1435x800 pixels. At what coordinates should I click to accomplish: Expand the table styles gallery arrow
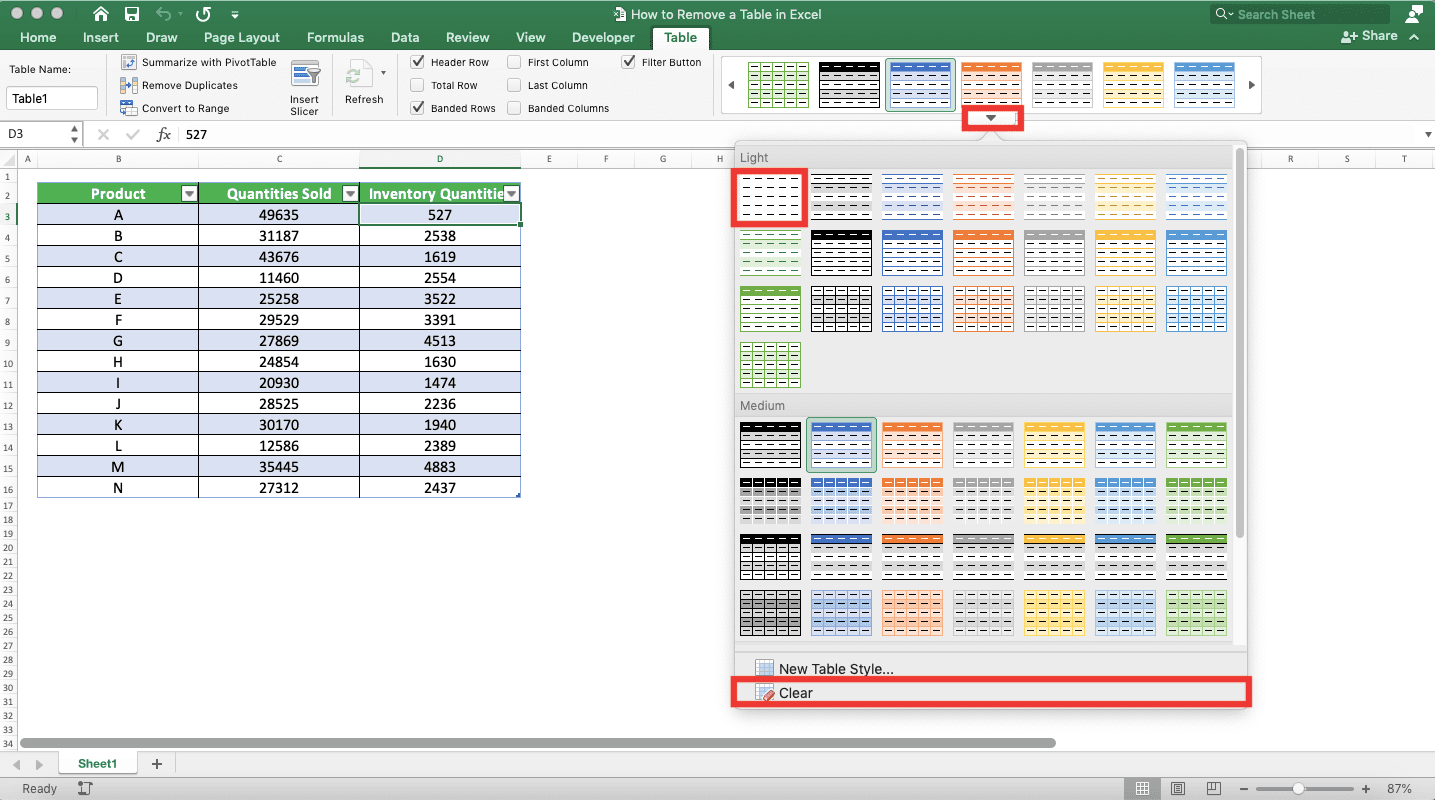(991, 118)
